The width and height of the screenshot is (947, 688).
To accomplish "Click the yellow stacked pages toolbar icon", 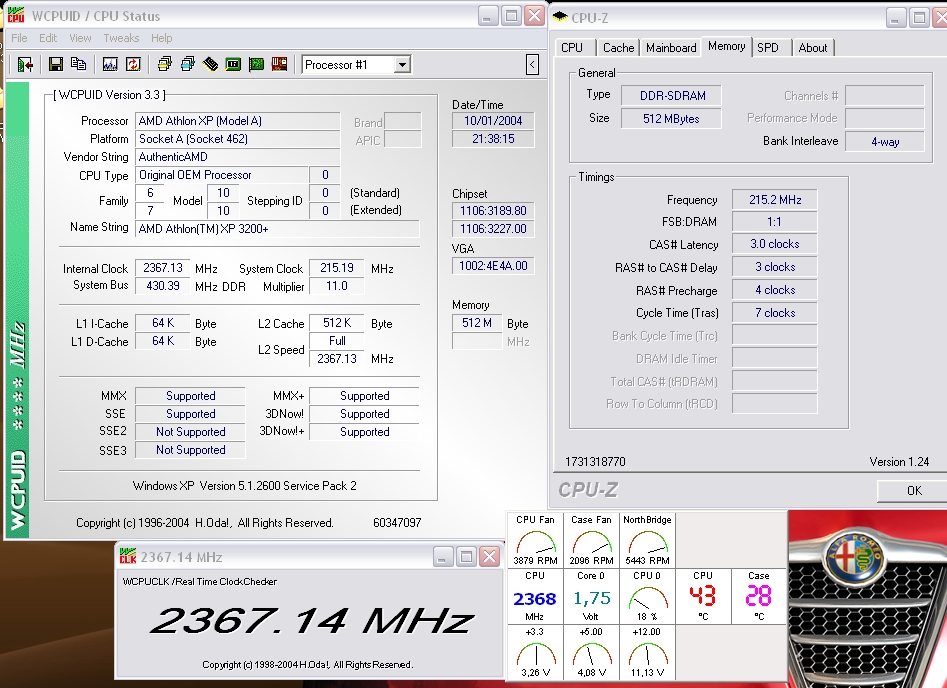I will 165,64.
